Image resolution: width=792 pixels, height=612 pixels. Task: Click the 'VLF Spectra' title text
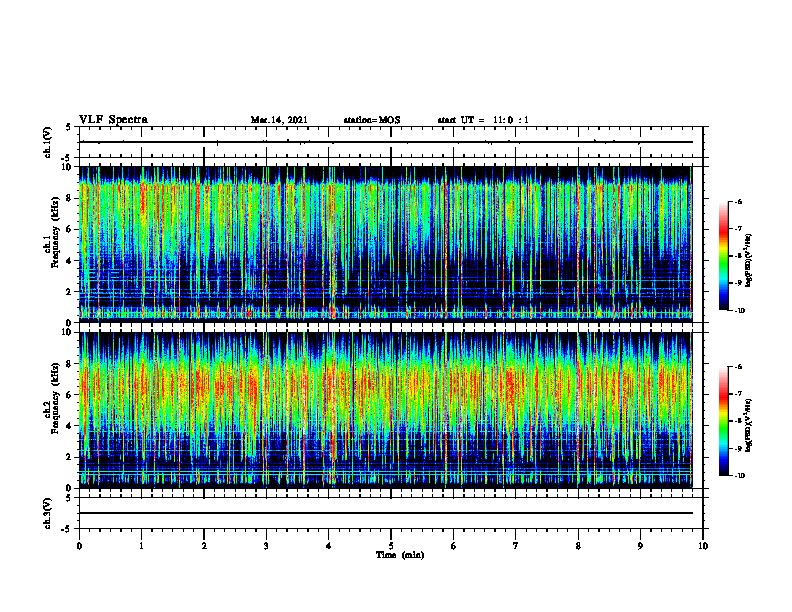coord(113,120)
